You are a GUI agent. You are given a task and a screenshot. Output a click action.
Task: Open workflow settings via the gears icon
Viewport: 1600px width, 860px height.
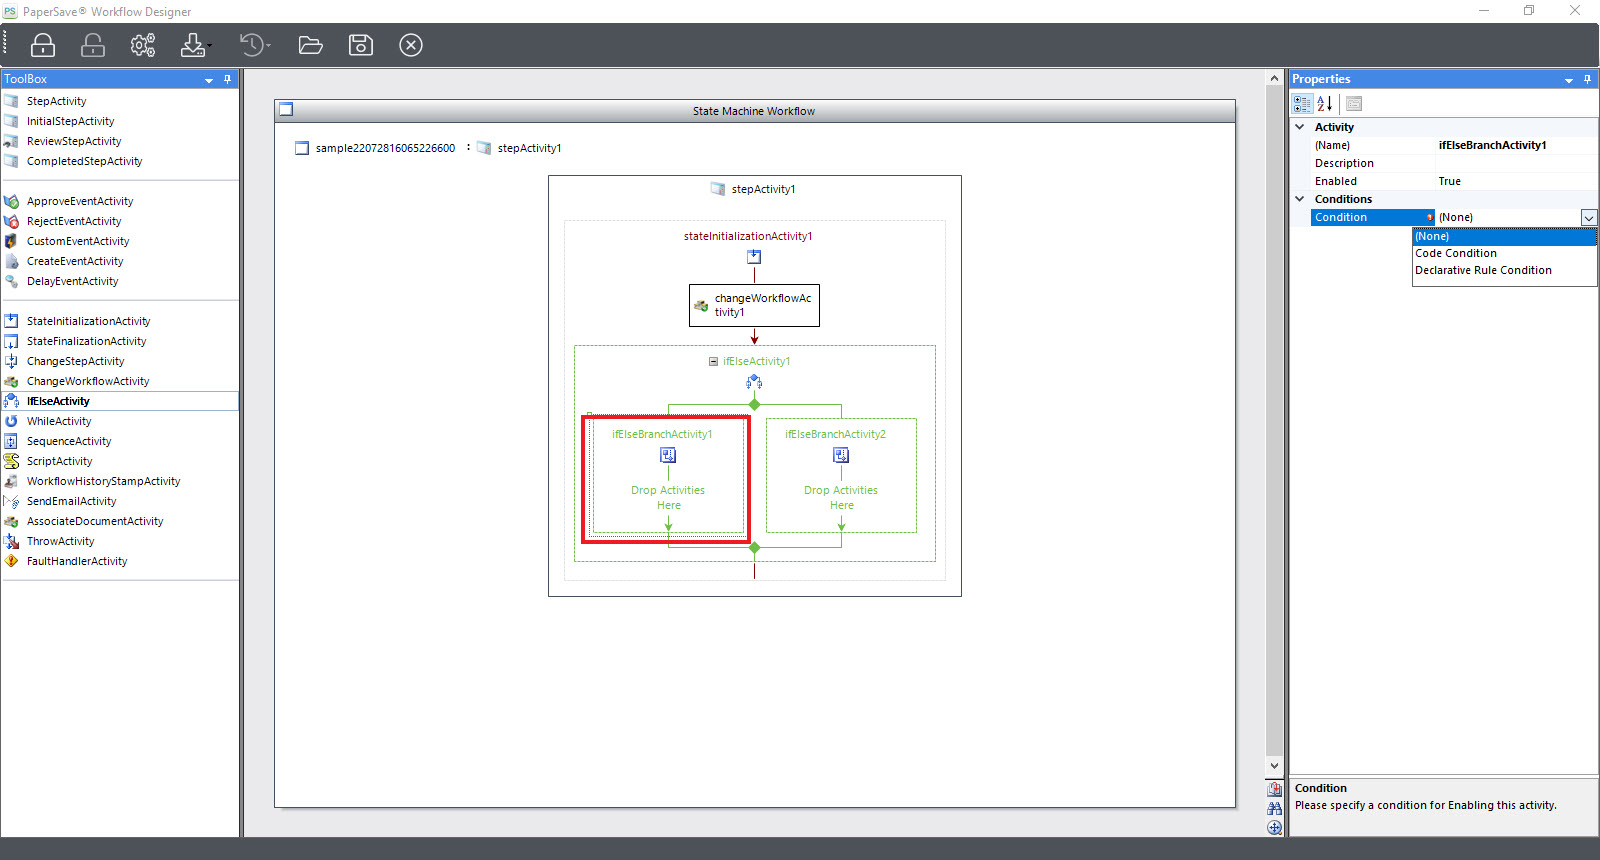143,45
